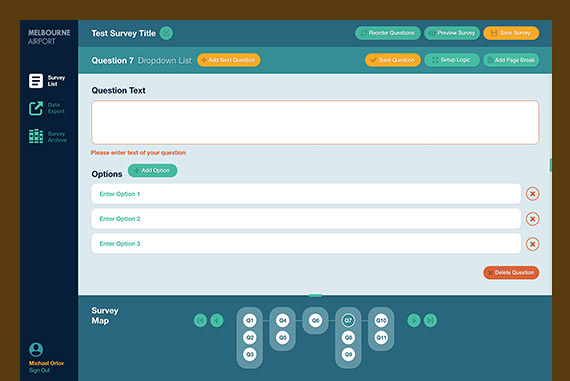This screenshot has width=570, height=381.
Task: Click Add Page Break button
Action: pos(511,60)
